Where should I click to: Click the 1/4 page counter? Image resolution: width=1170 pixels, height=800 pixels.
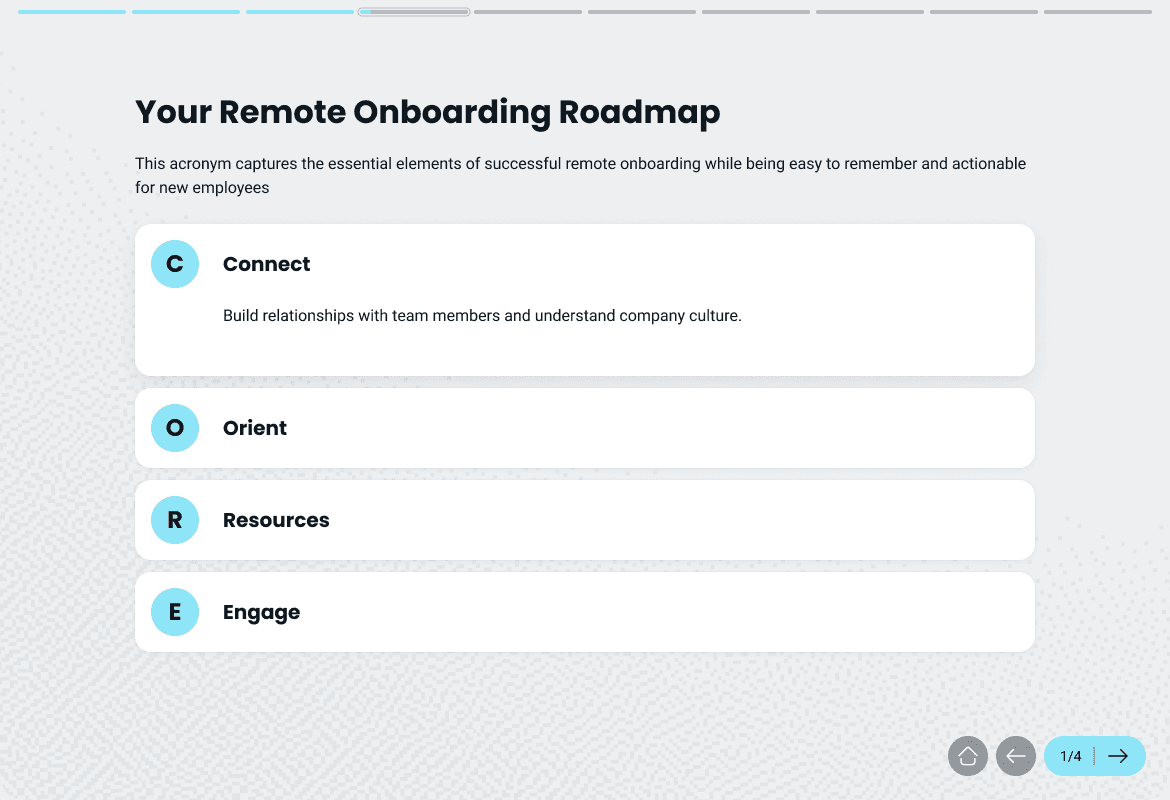click(x=1070, y=756)
